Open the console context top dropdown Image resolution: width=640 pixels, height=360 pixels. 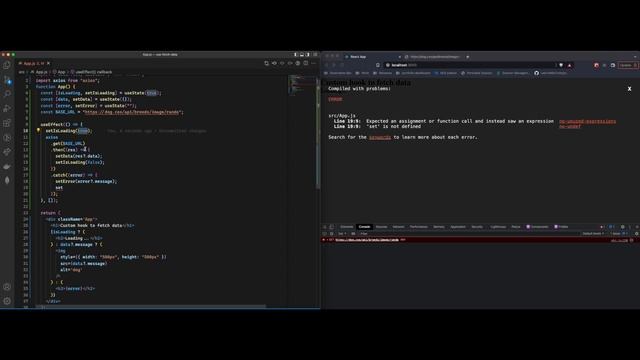click(342, 234)
